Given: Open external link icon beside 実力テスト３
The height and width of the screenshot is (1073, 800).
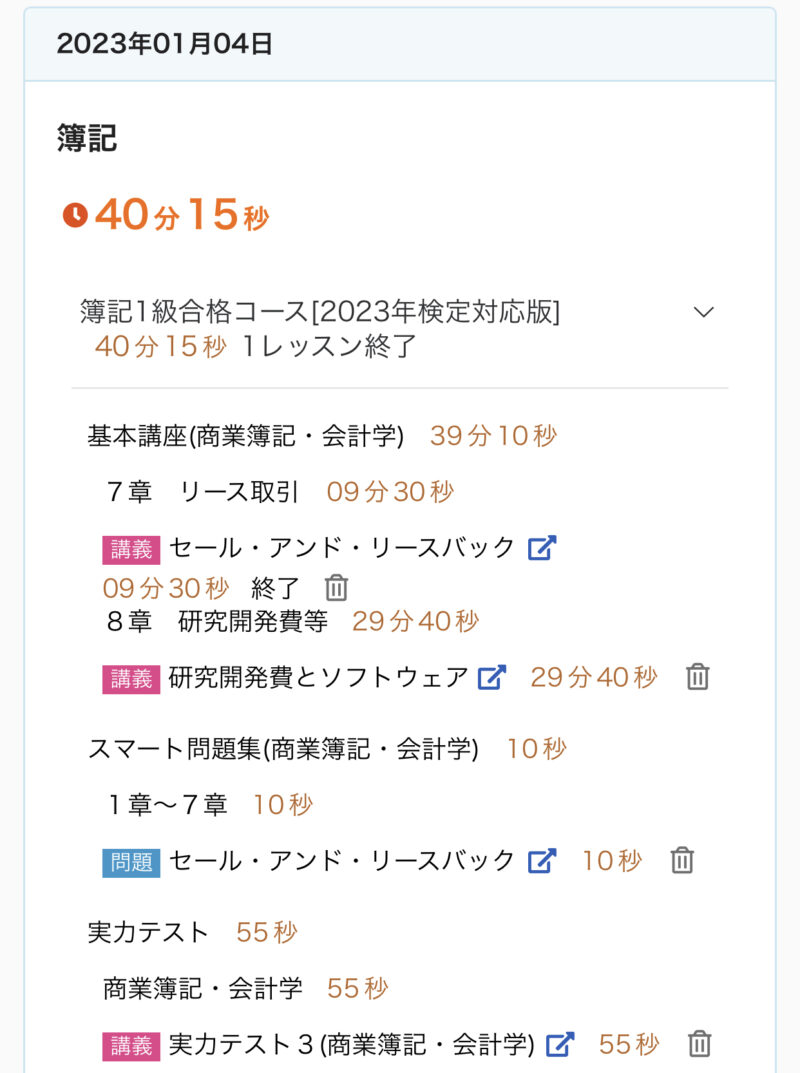Looking at the screenshot, I should [560, 1045].
